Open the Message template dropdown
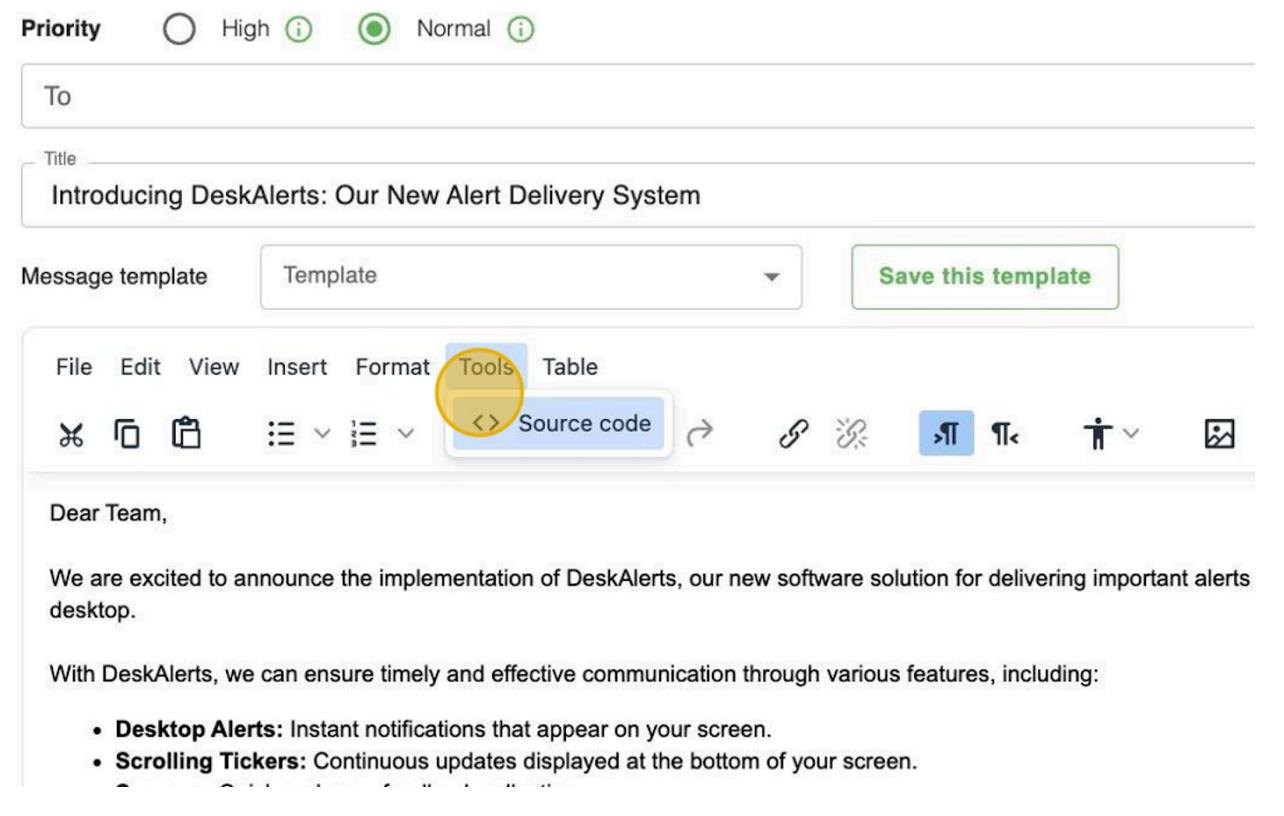Viewport: 1284px width, 816px height. [530, 277]
